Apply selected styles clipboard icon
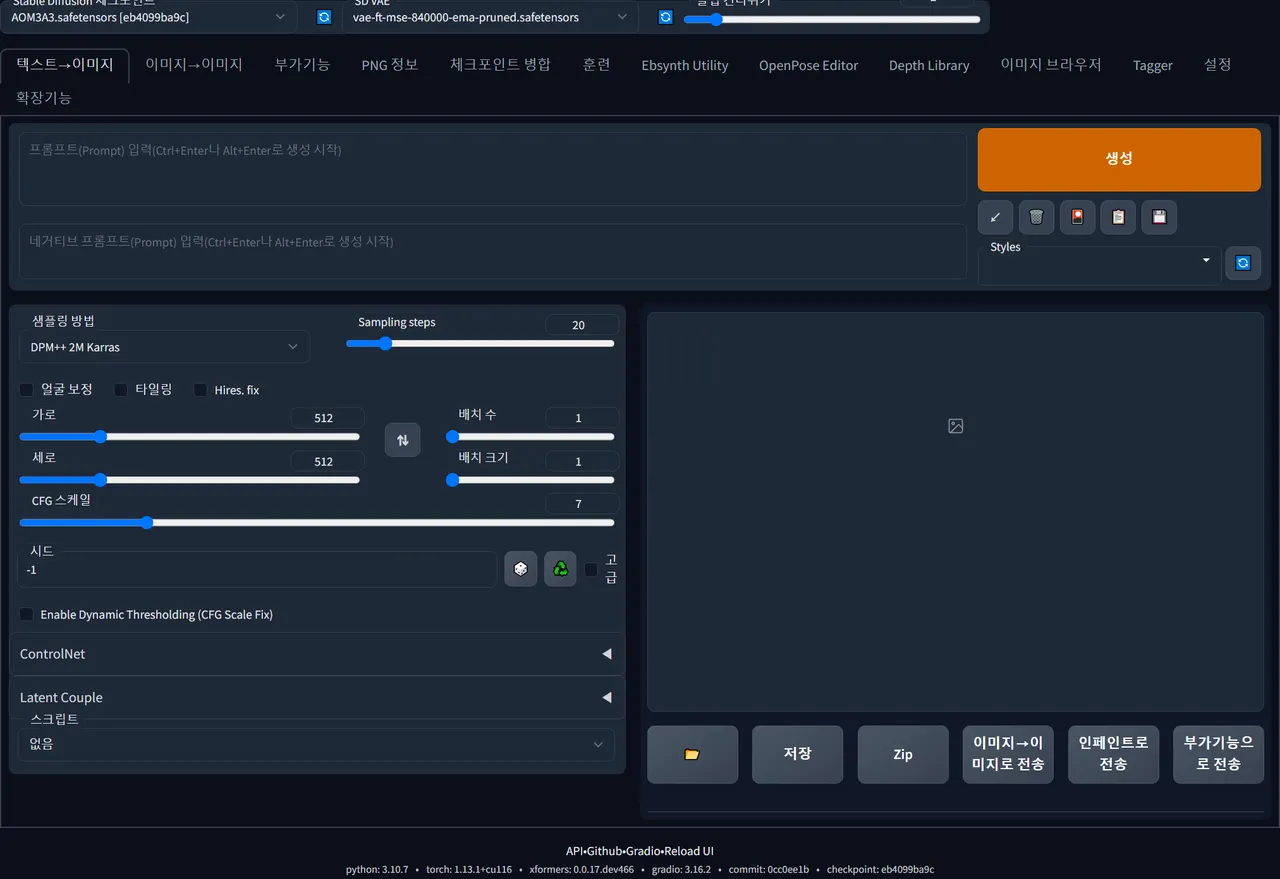Viewport: 1280px width, 879px height. pos(1118,217)
